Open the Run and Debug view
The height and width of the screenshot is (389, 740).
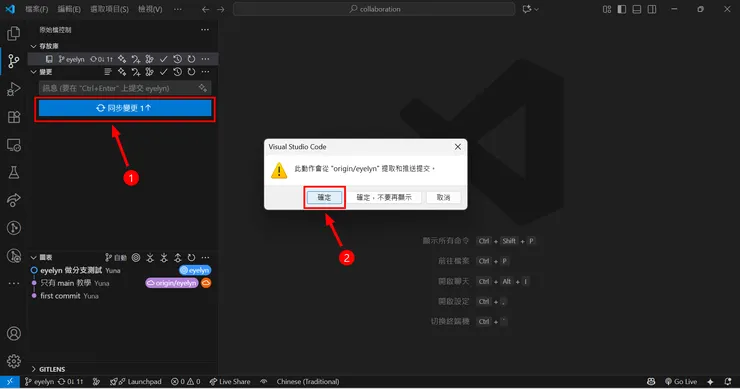[14, 89]
